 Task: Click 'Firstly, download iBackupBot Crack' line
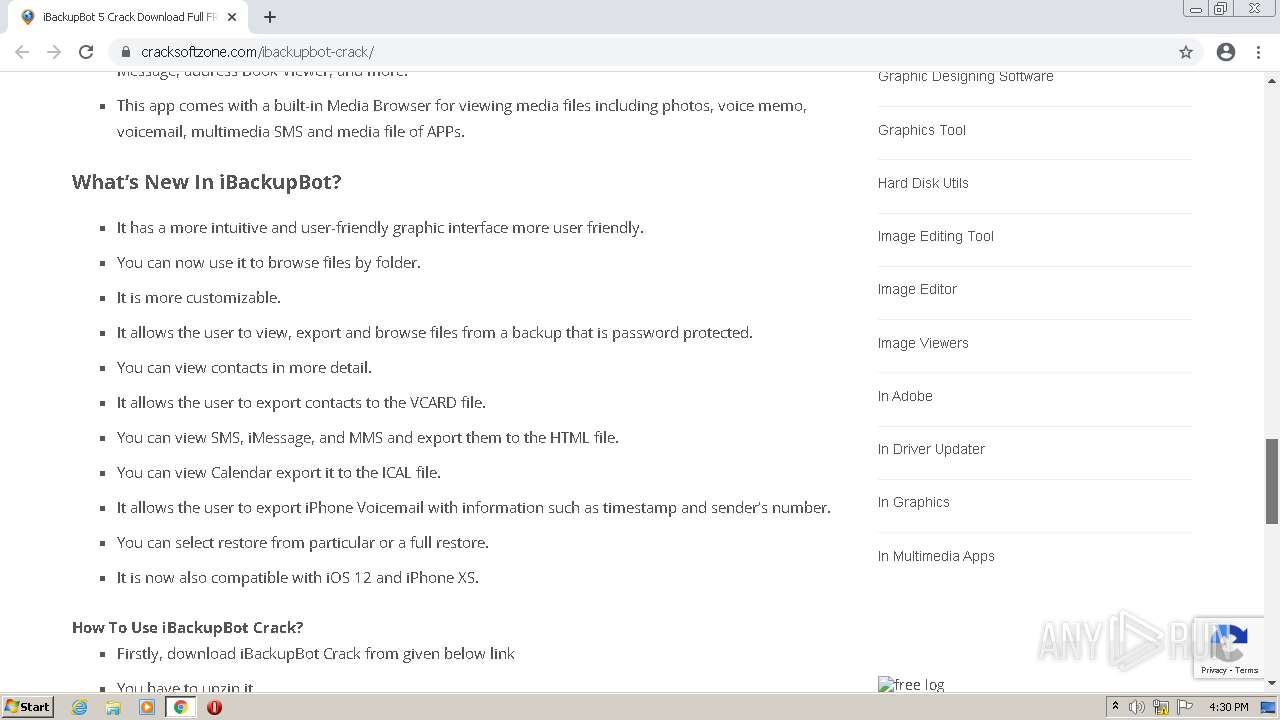pyautogui.click(x=315, y=653)
